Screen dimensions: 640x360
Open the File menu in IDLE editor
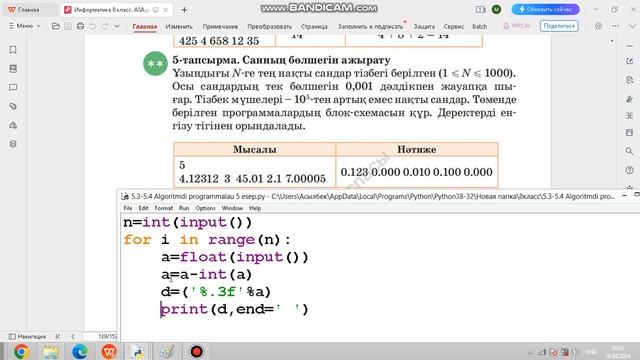tap(128, 208)
